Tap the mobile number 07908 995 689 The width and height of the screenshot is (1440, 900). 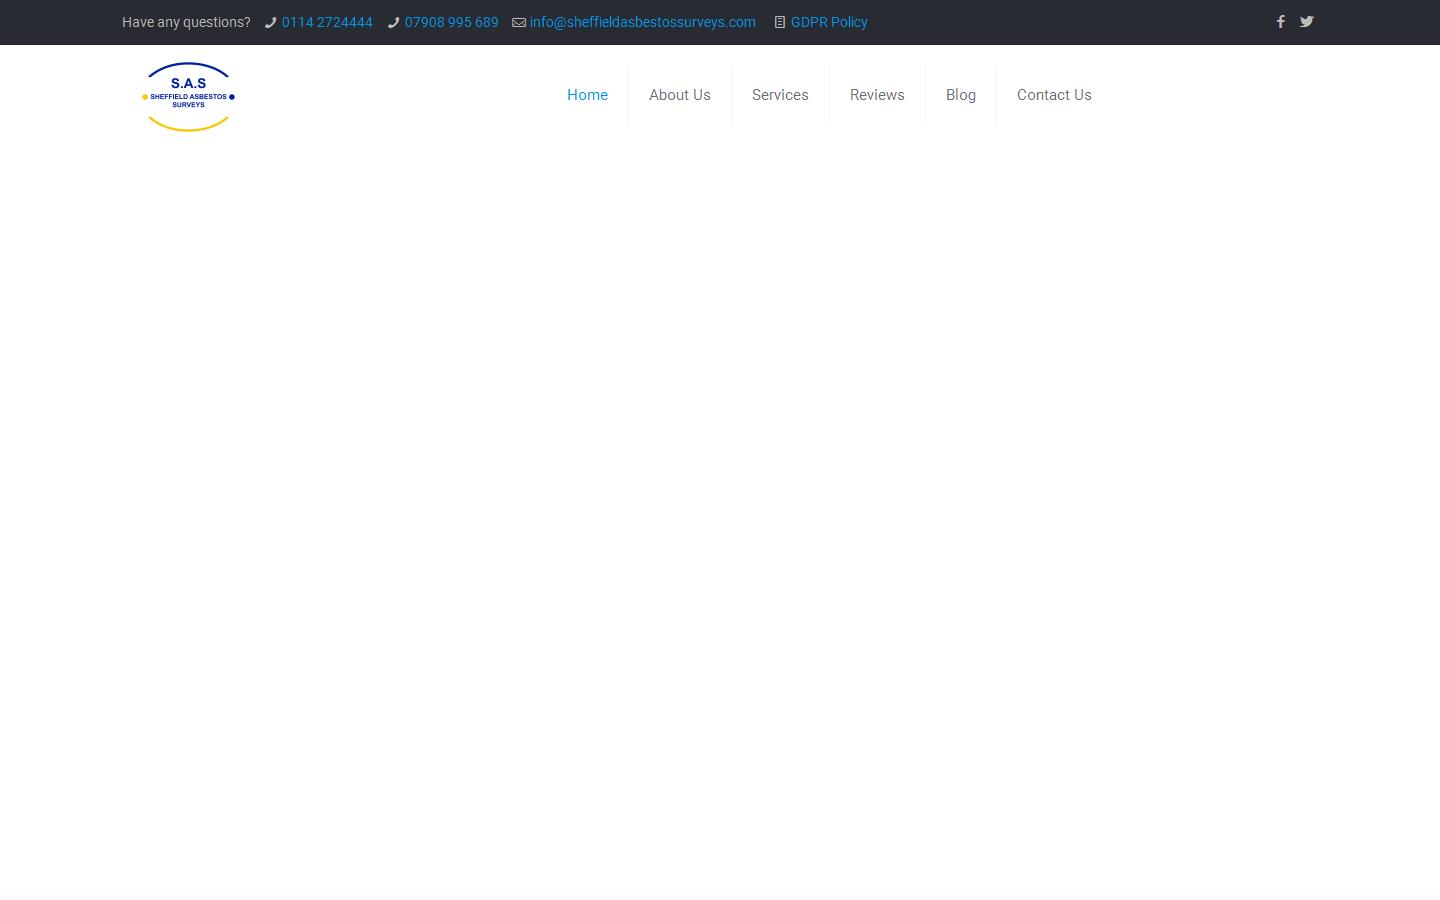coord(451,22)
